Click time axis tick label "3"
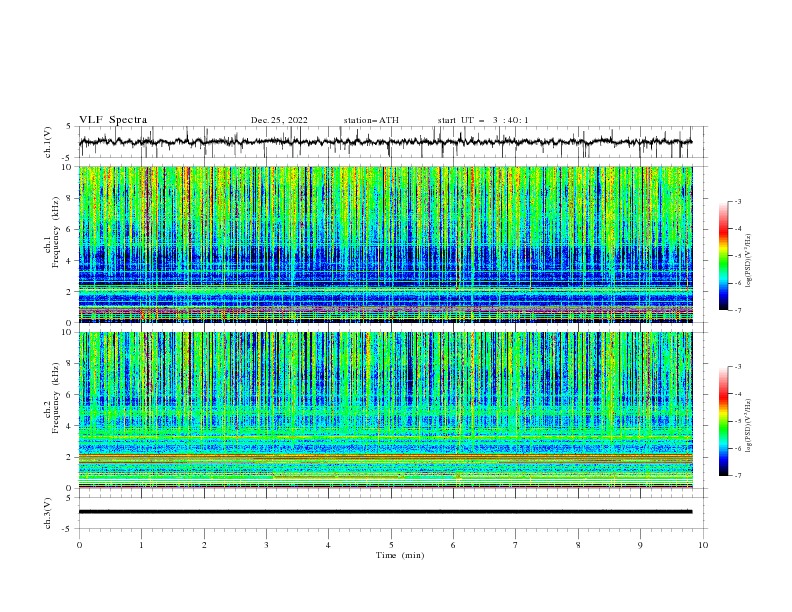The width and height of the screenshot is (792, 612). [266, 545]
